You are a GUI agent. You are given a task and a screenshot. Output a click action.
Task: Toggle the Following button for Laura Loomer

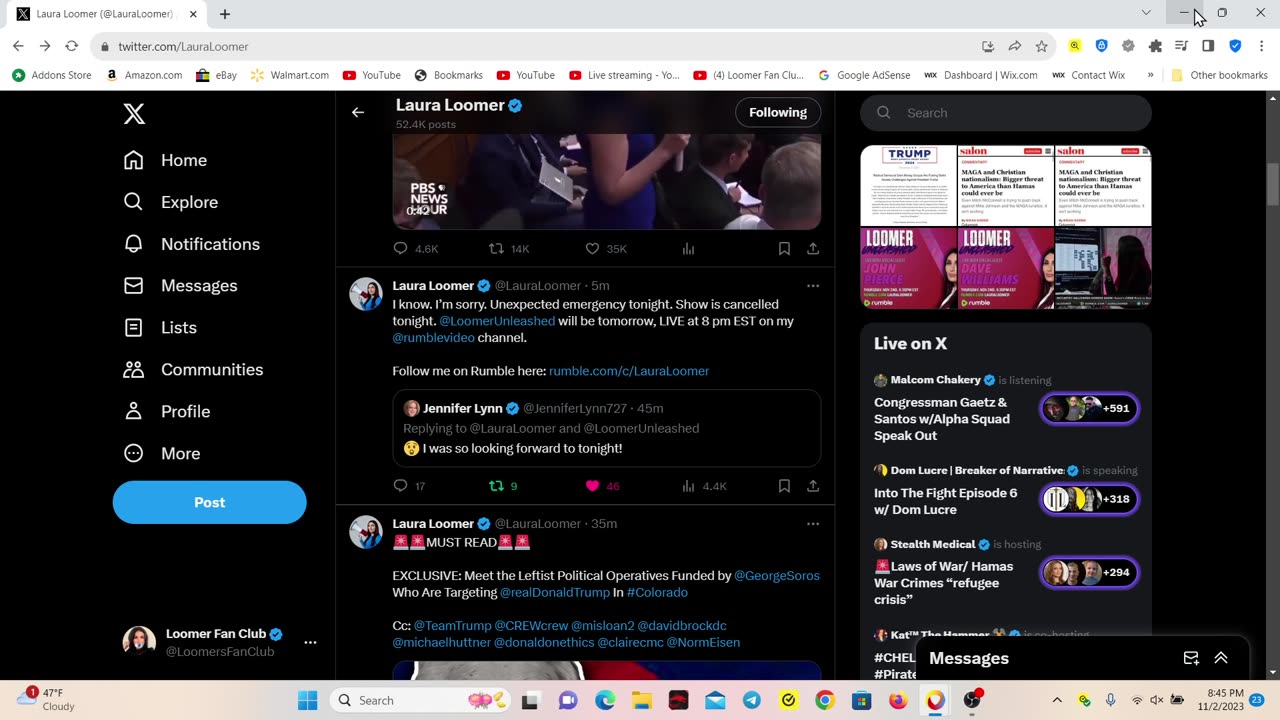pos(778,112)
